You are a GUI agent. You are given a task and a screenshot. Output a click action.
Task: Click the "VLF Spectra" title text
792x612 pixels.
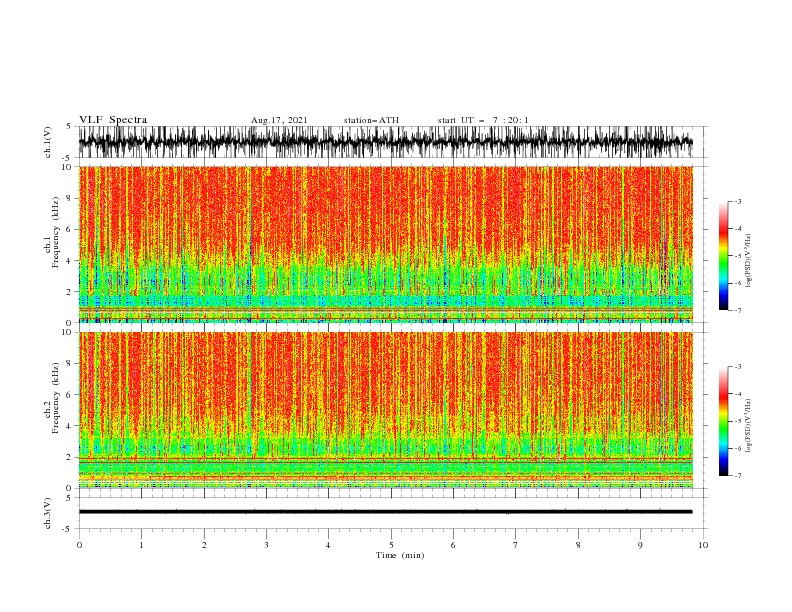click(113, 120)
